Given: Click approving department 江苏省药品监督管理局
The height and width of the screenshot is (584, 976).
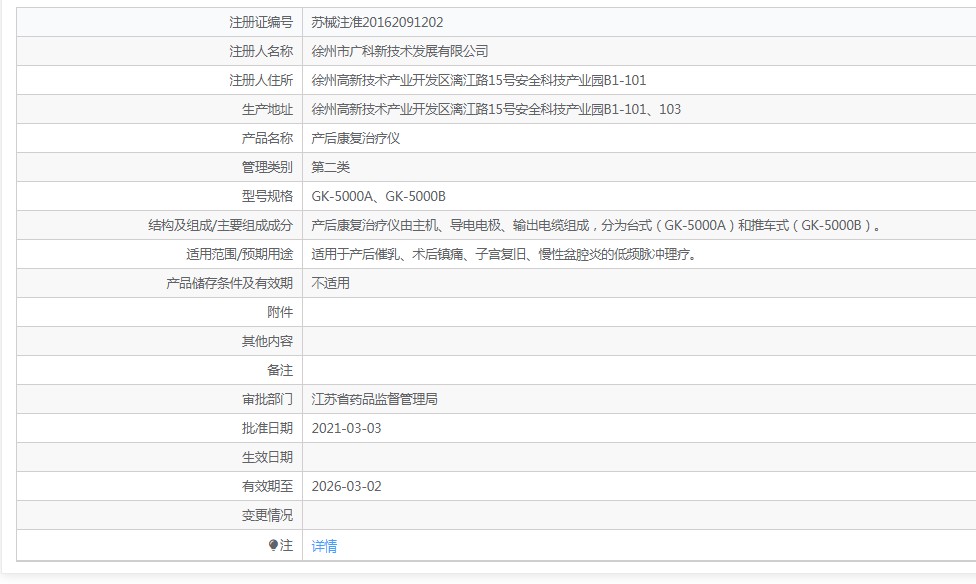Looking at the screenshot, I should [374, 399].
